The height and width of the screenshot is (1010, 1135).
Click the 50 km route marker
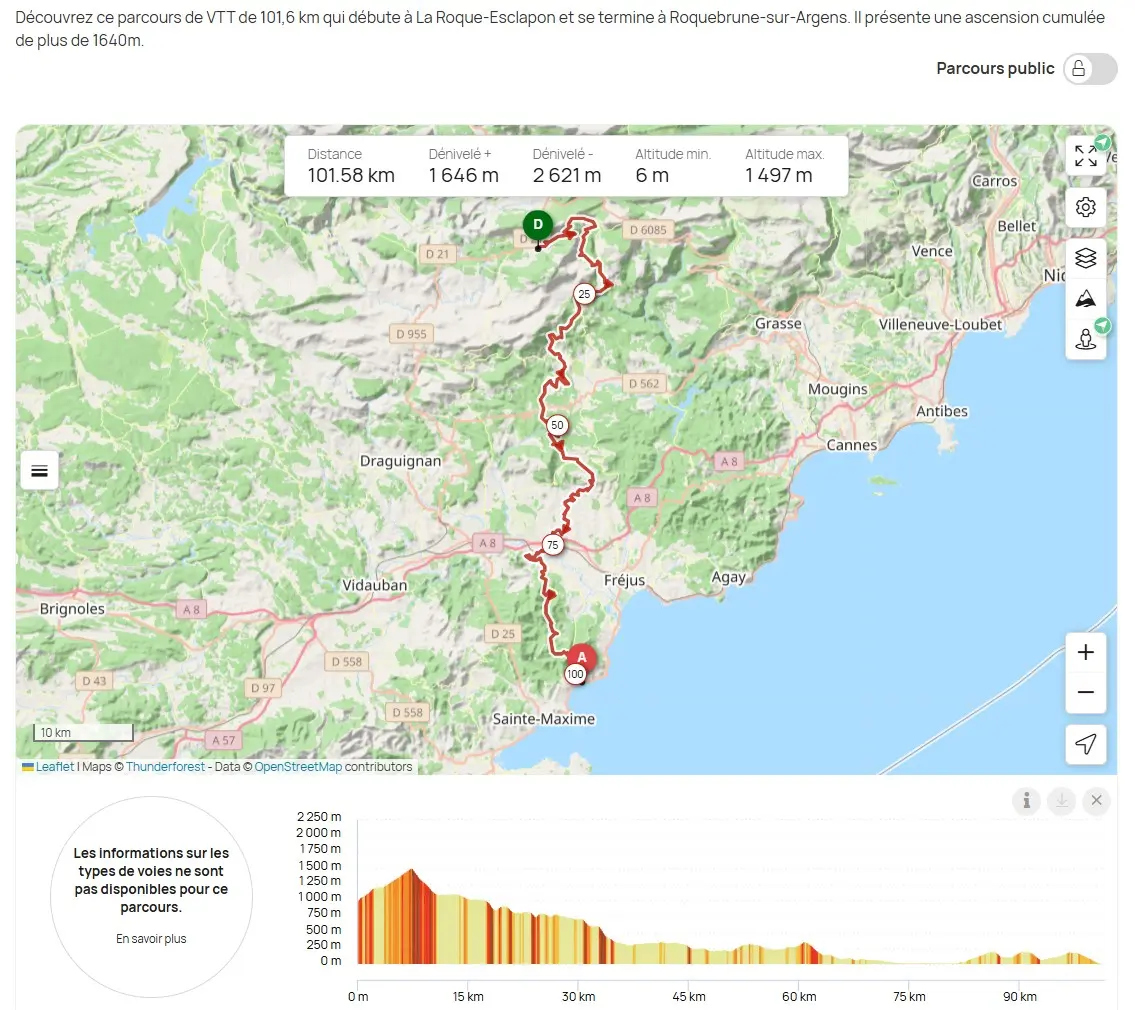[x=557, y=426]
